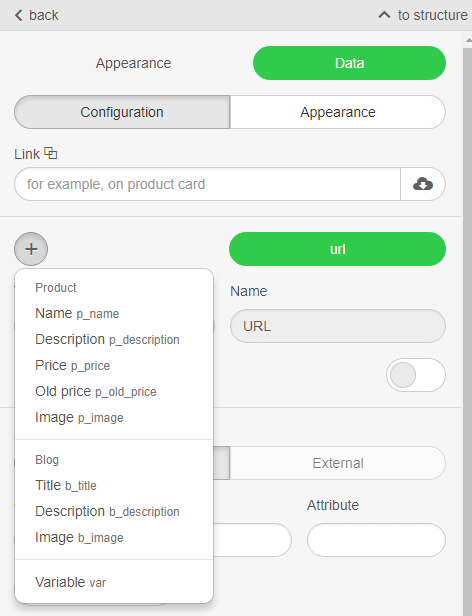The width and height of the screenshot is (472, 616).
Task: Click the Link input field
Action: click(x=208, y=184)
